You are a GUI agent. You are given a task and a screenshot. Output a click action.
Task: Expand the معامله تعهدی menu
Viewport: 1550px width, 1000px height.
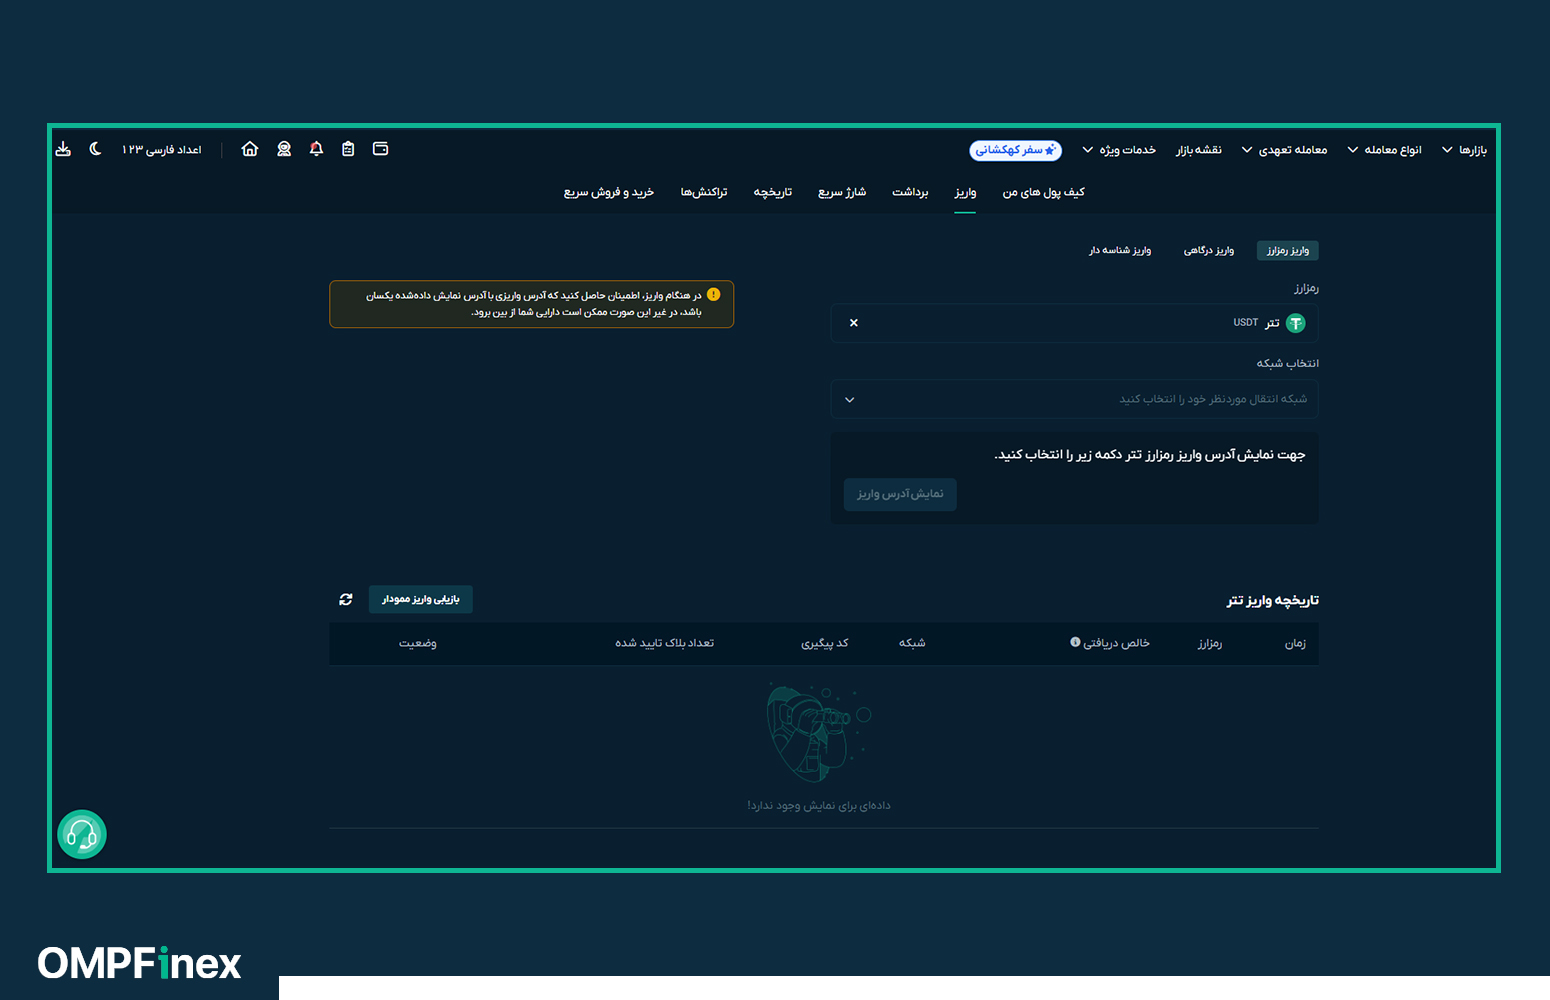coord(1284,150)
